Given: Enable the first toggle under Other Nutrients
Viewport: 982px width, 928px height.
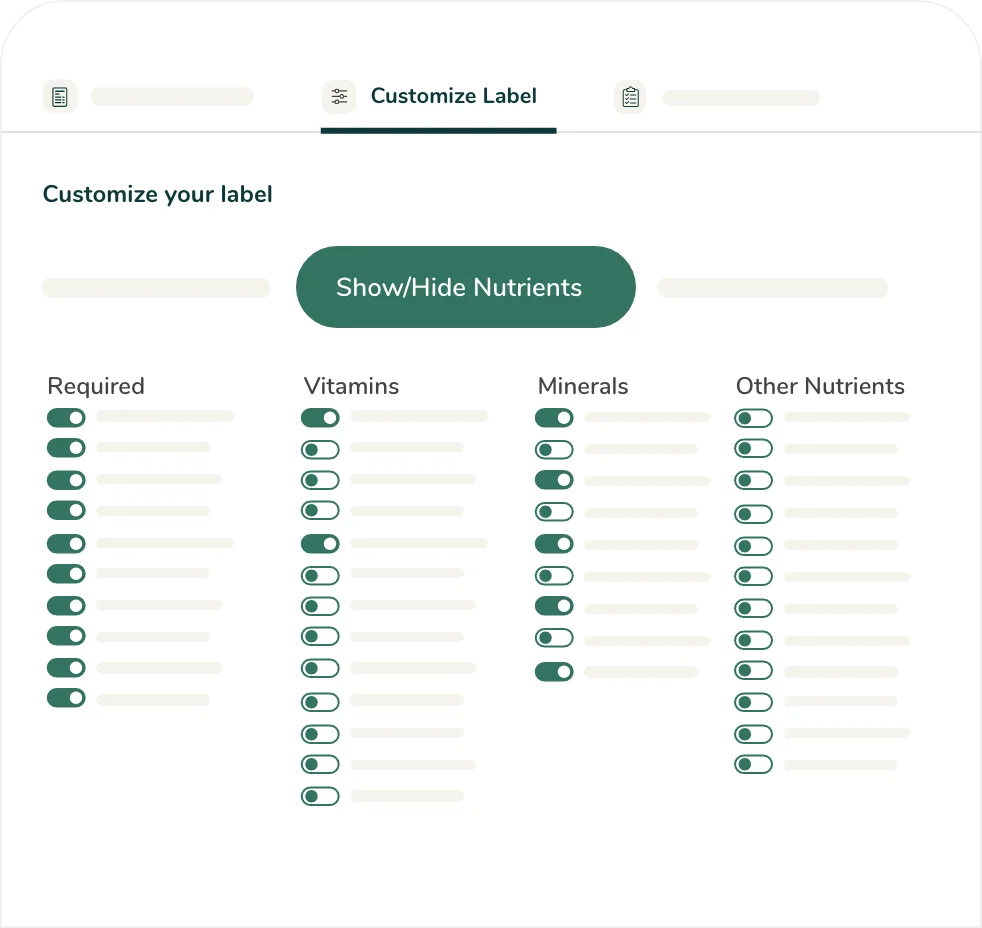Looking at the screenshot, I should (x=753, y=418).
